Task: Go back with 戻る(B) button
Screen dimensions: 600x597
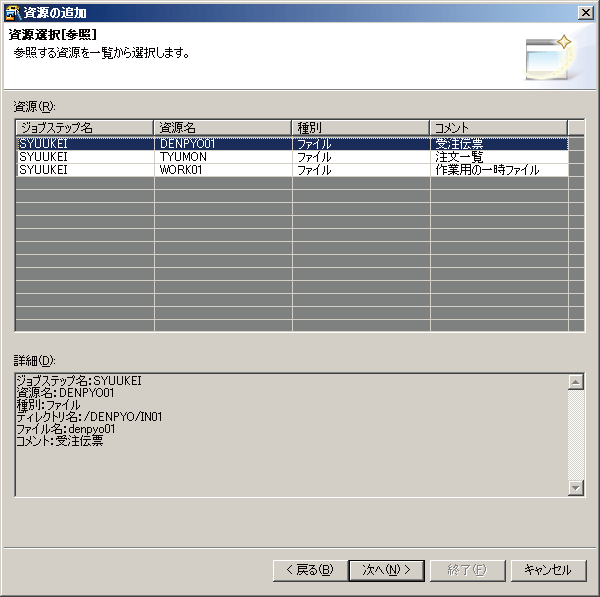Action: point(310,570)
